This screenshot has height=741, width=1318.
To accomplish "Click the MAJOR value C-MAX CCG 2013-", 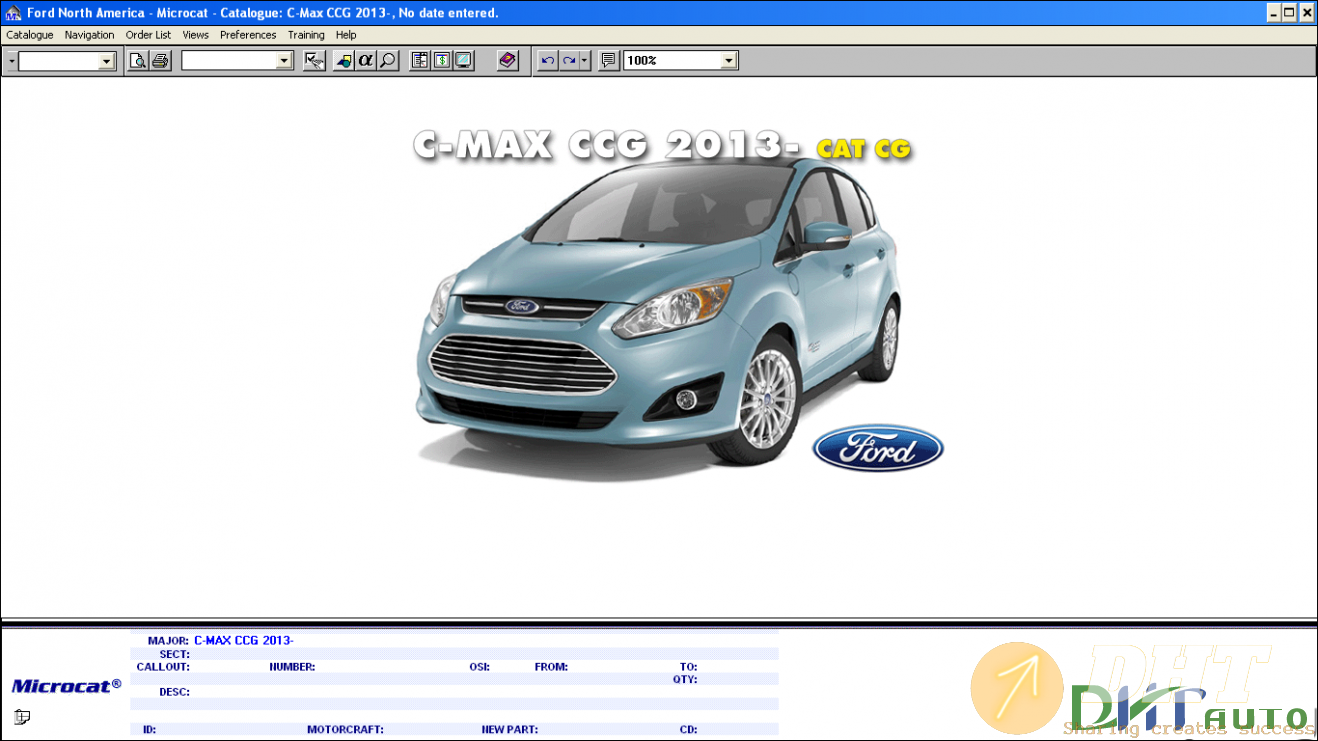I will point(243,640).
